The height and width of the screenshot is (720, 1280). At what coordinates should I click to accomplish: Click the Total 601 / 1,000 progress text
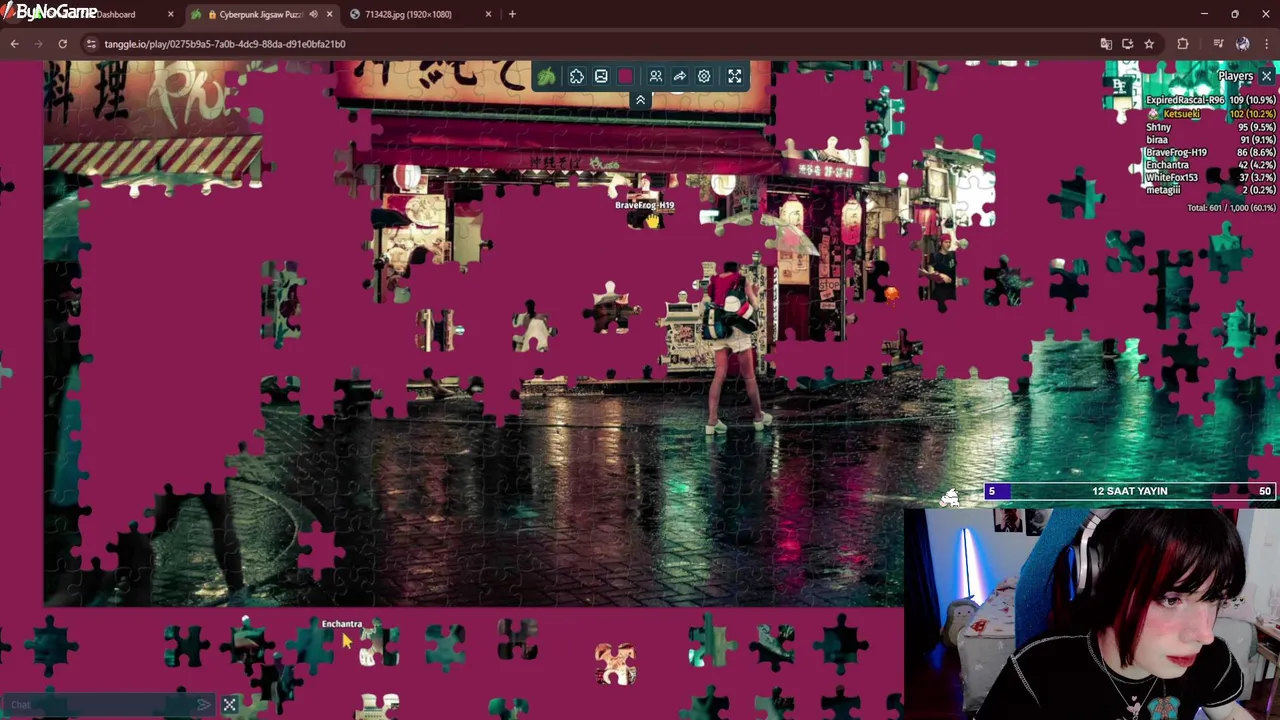tap(1231, 208)
